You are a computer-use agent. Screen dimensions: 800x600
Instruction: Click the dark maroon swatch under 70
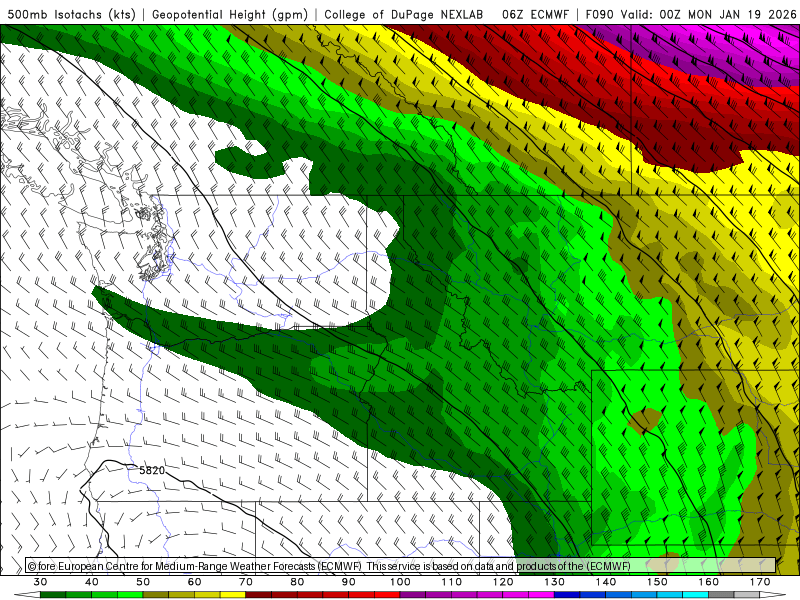tap(259, 595)
